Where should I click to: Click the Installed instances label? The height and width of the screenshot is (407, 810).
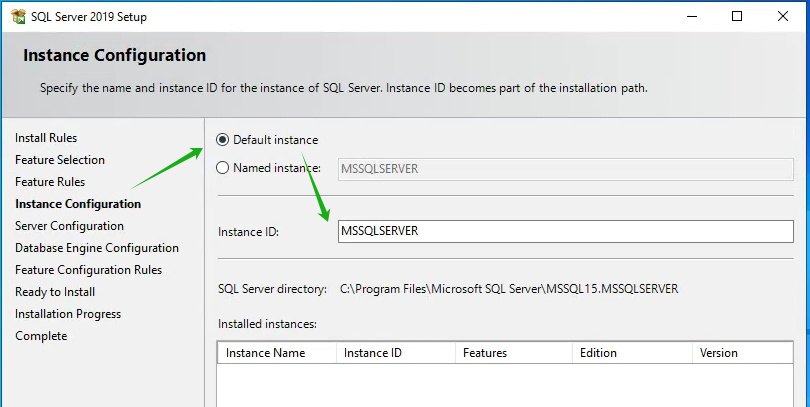(x=267, y=324)
